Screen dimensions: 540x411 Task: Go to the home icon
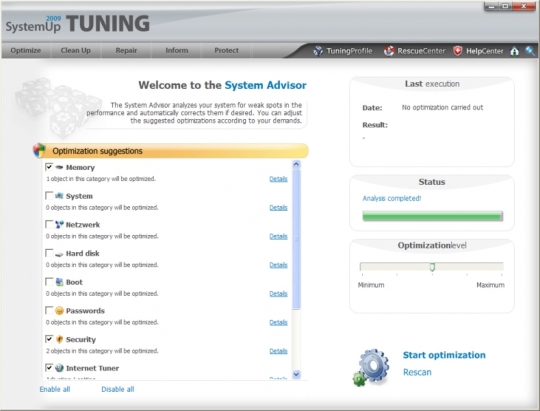point(515,51)
